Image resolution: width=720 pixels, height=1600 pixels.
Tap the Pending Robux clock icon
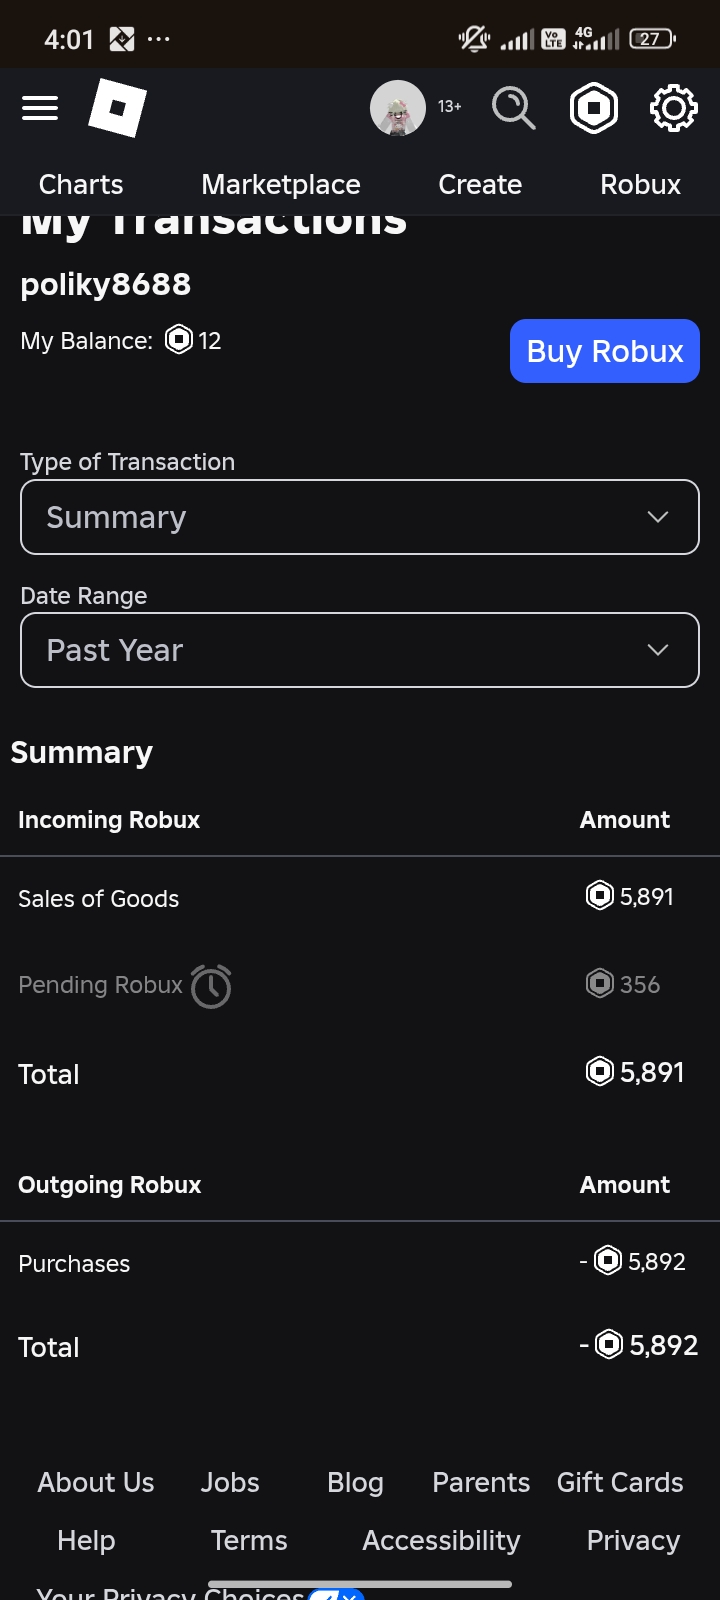(211, 986)
